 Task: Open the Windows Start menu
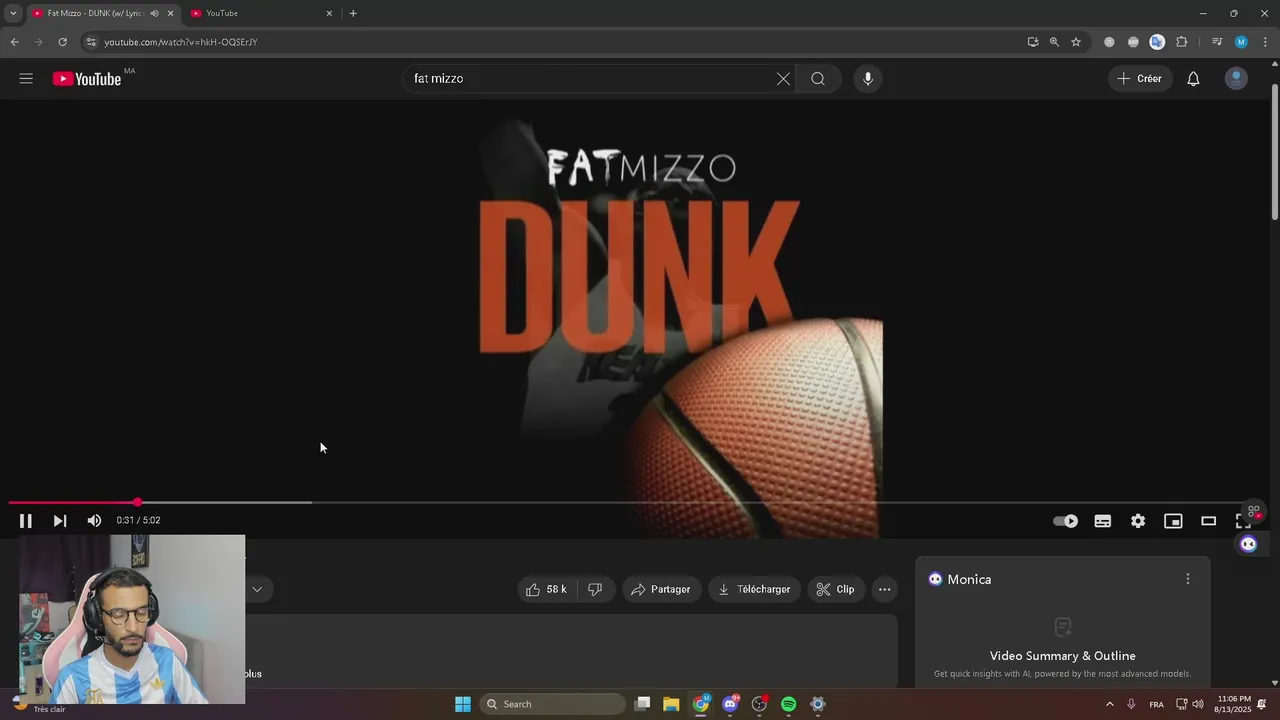(x=463, y=704)
